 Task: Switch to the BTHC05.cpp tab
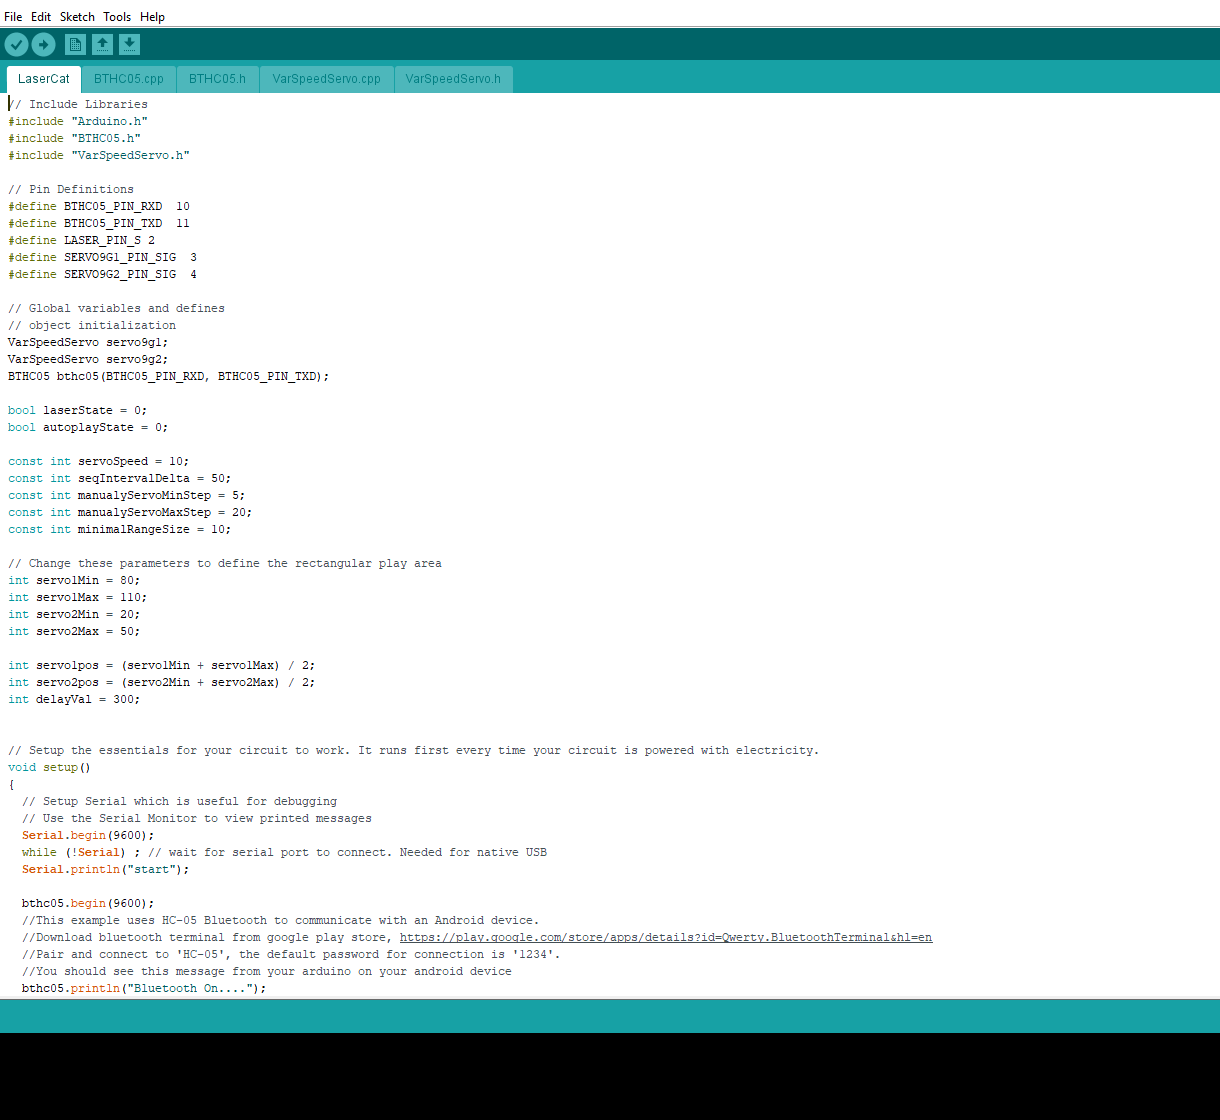click(128, 78)
